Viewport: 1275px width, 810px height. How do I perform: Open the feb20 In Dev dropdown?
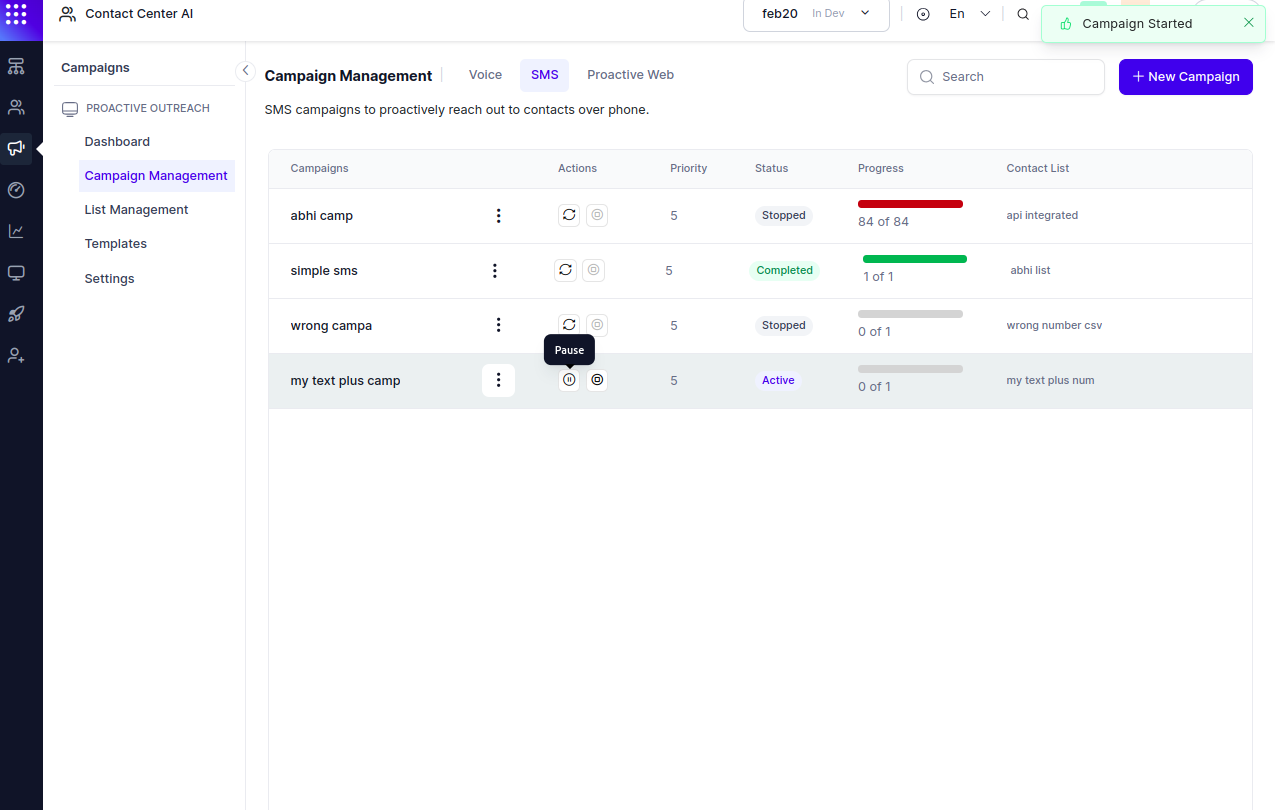click(816, 14)
